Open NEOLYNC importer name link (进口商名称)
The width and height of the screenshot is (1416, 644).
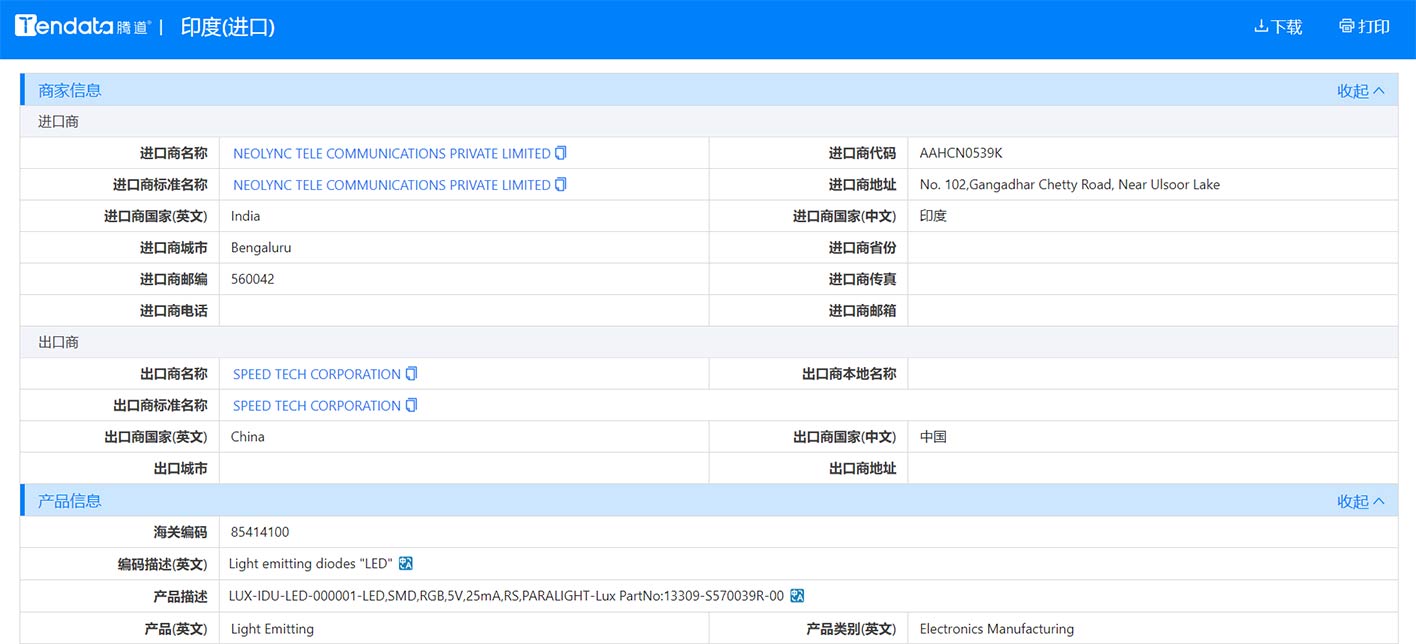392,154
